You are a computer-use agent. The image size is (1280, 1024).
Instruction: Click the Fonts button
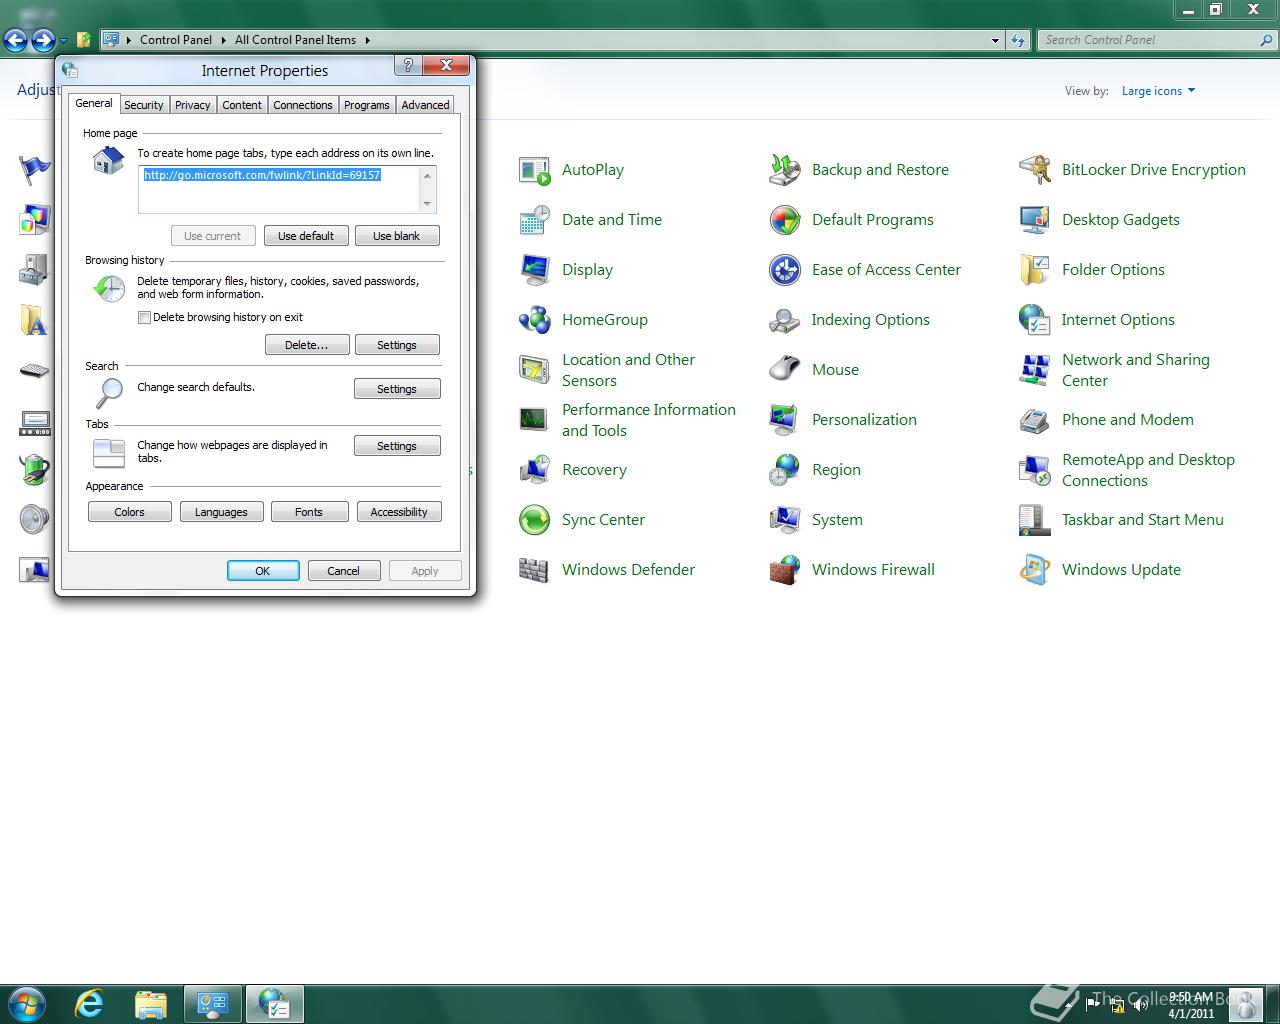pyautogui.click(x=309, y=512)
